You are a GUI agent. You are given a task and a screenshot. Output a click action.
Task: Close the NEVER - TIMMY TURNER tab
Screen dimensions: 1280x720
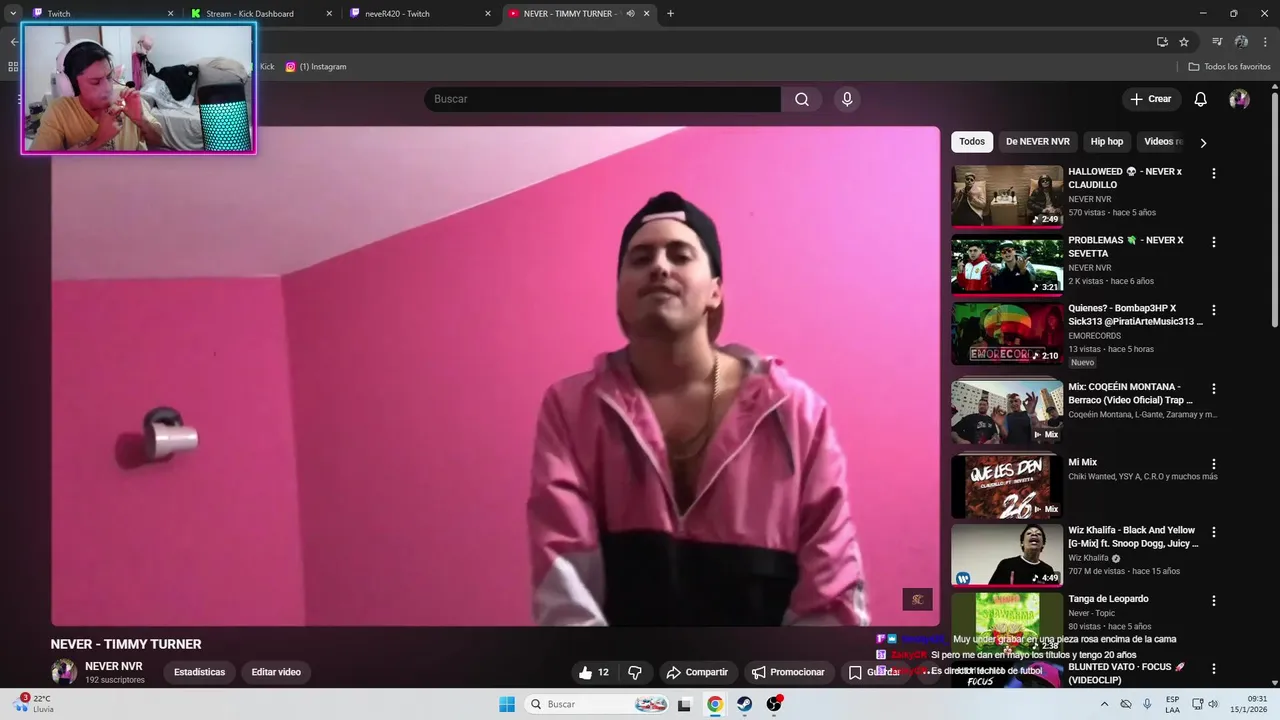coord(647,14)
